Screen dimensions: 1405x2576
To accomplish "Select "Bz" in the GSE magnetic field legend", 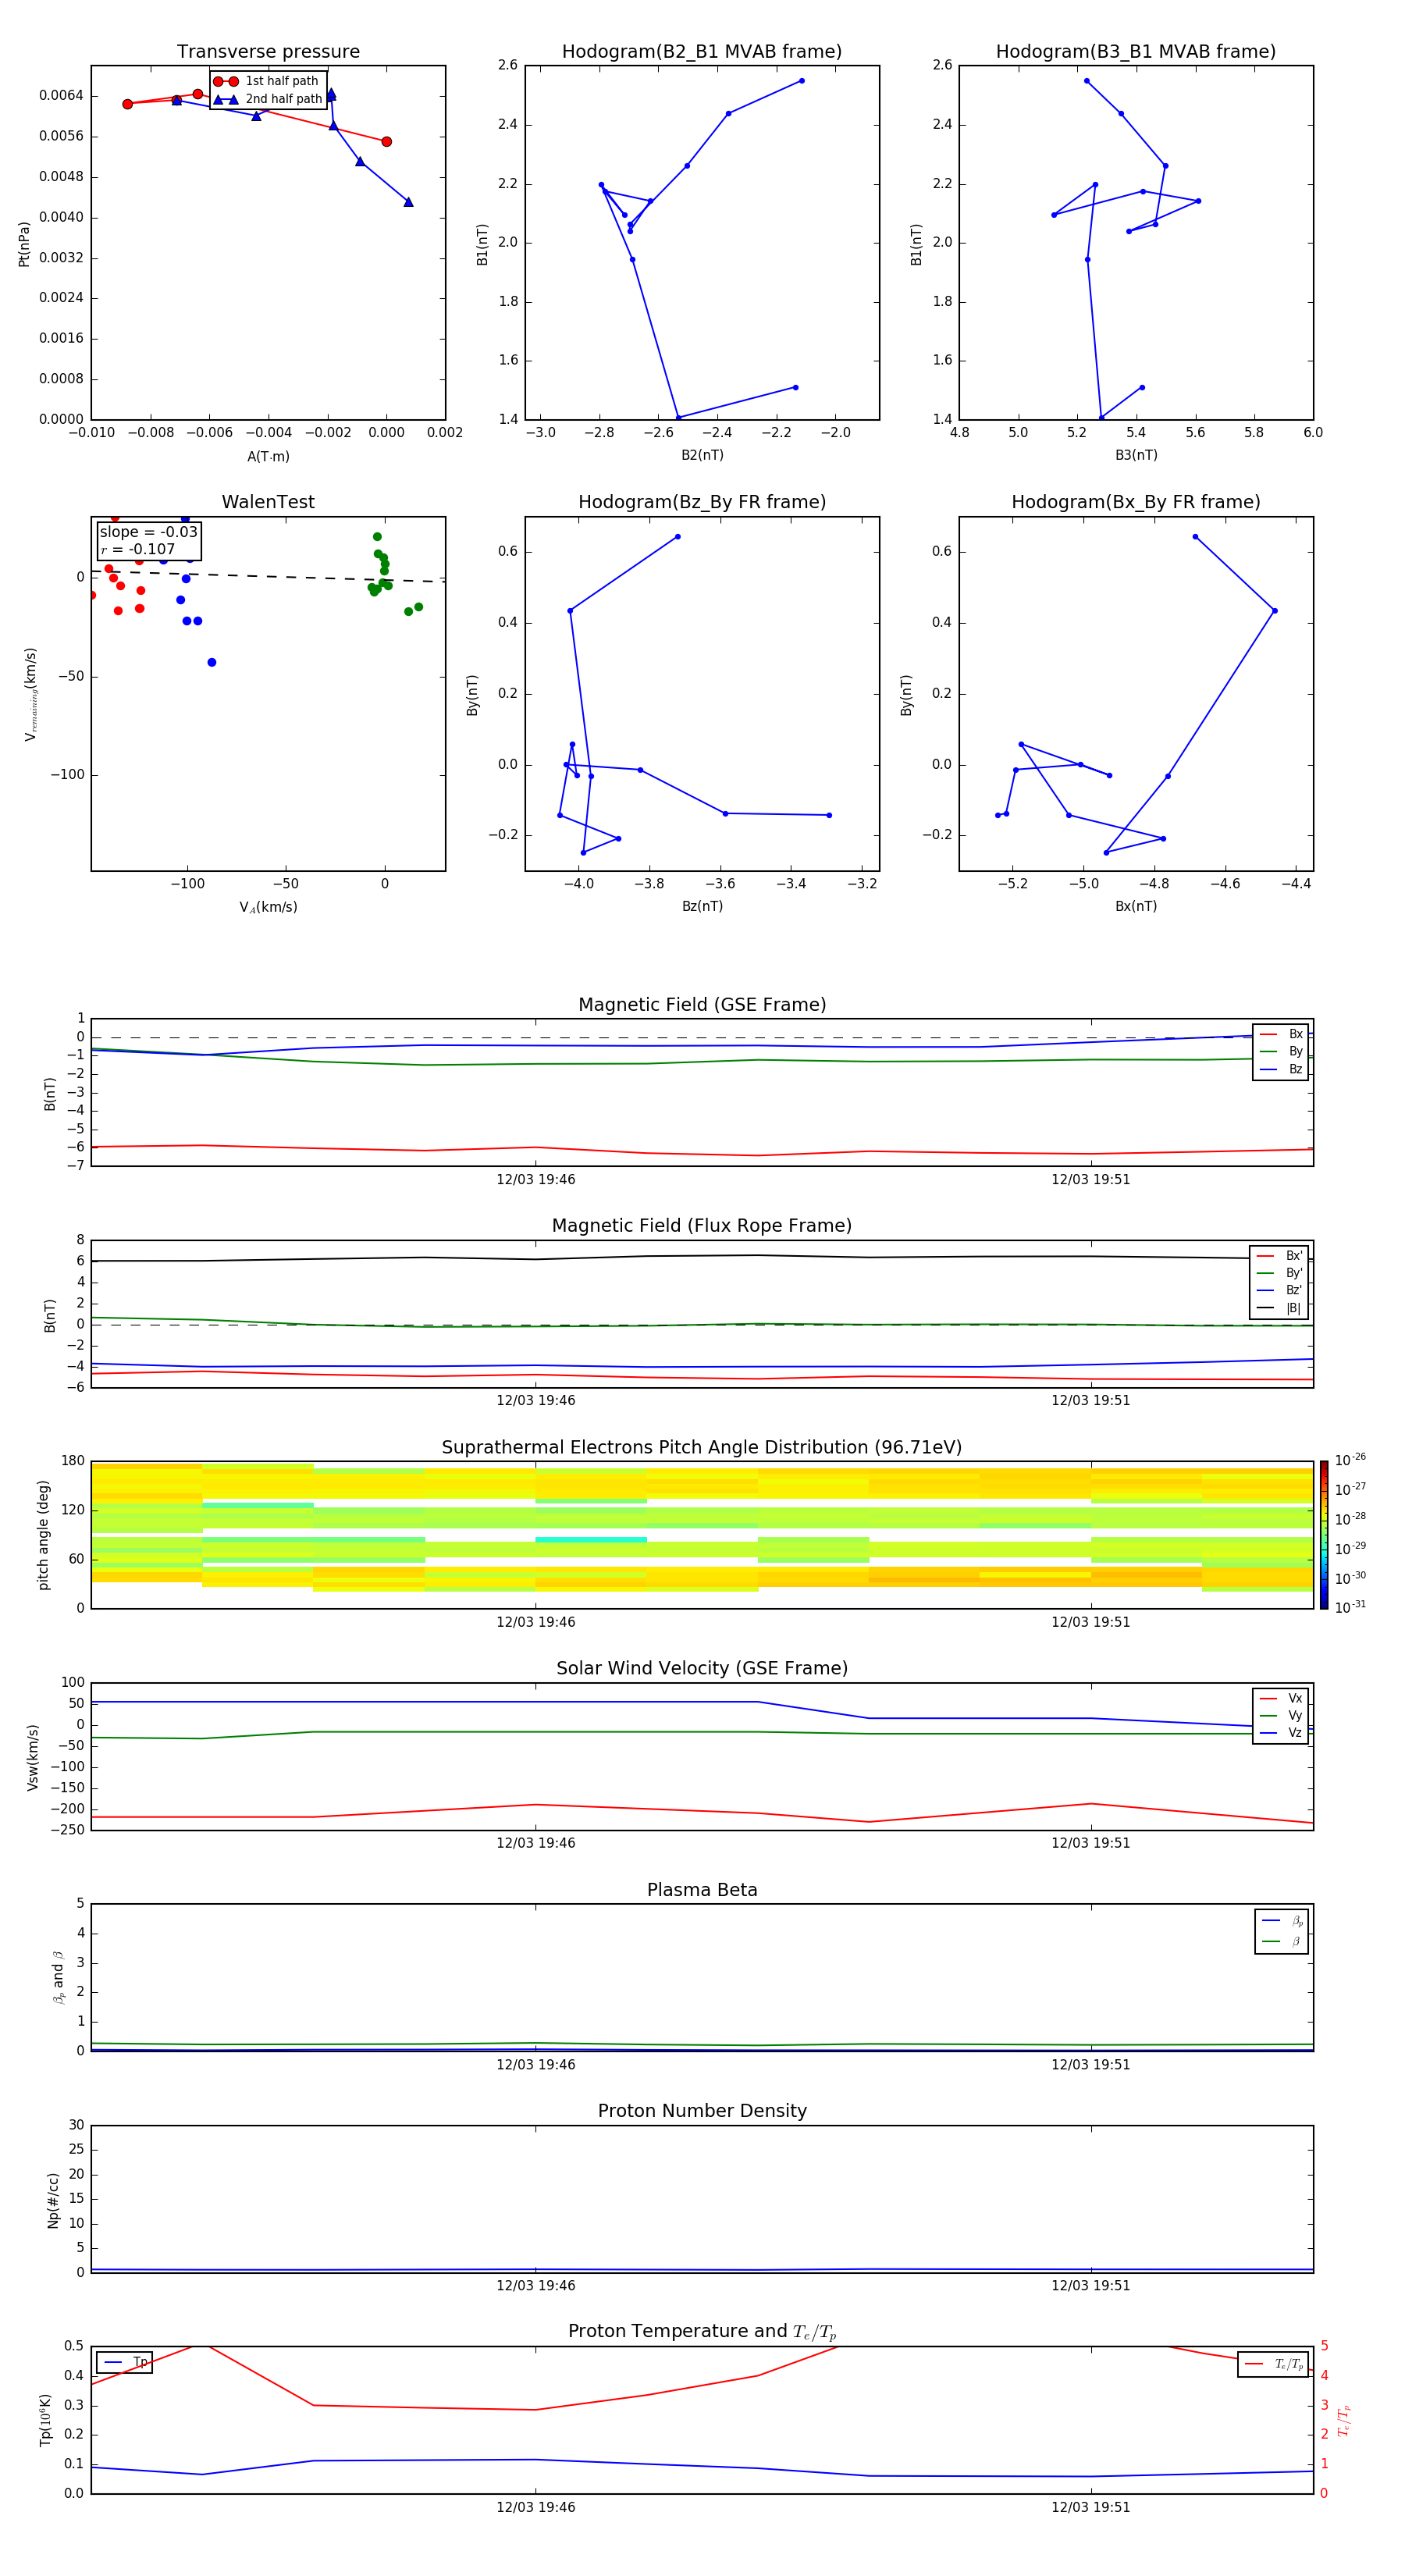I will [x=1281, y=1070].
